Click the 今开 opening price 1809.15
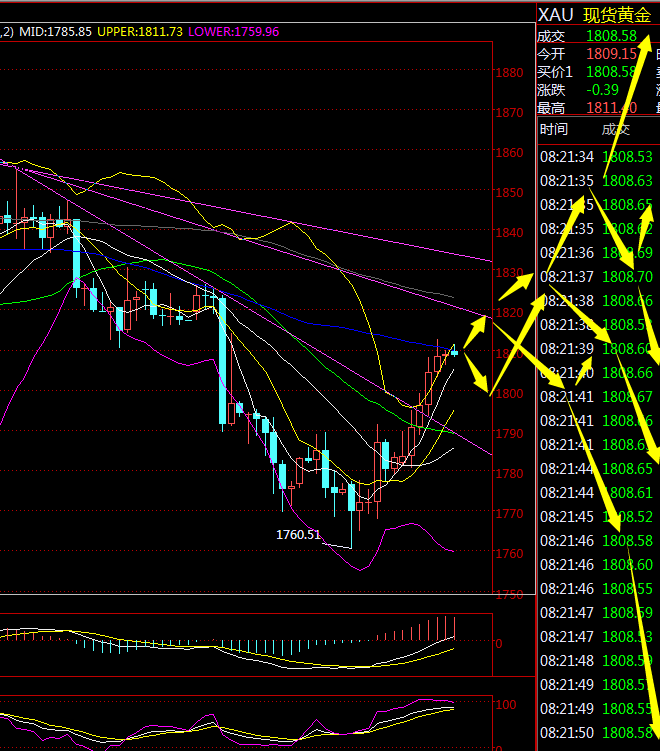Image resolution: width=660 pixels, height=751 pixels. 612,53
